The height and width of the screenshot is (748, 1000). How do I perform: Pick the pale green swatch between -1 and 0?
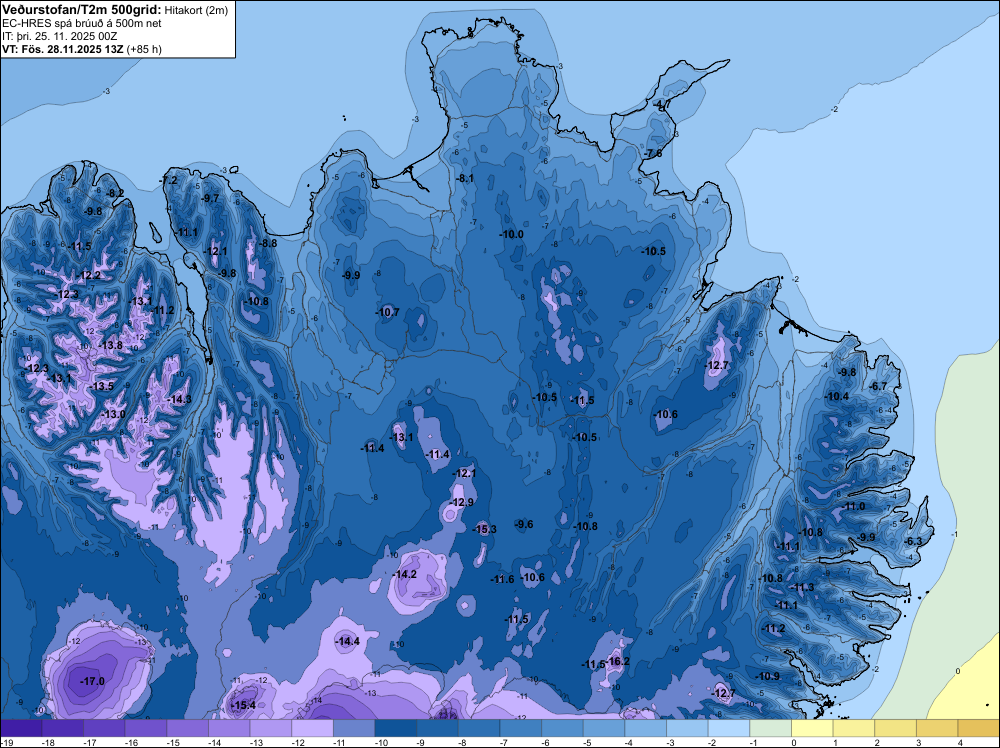(770, 728)
